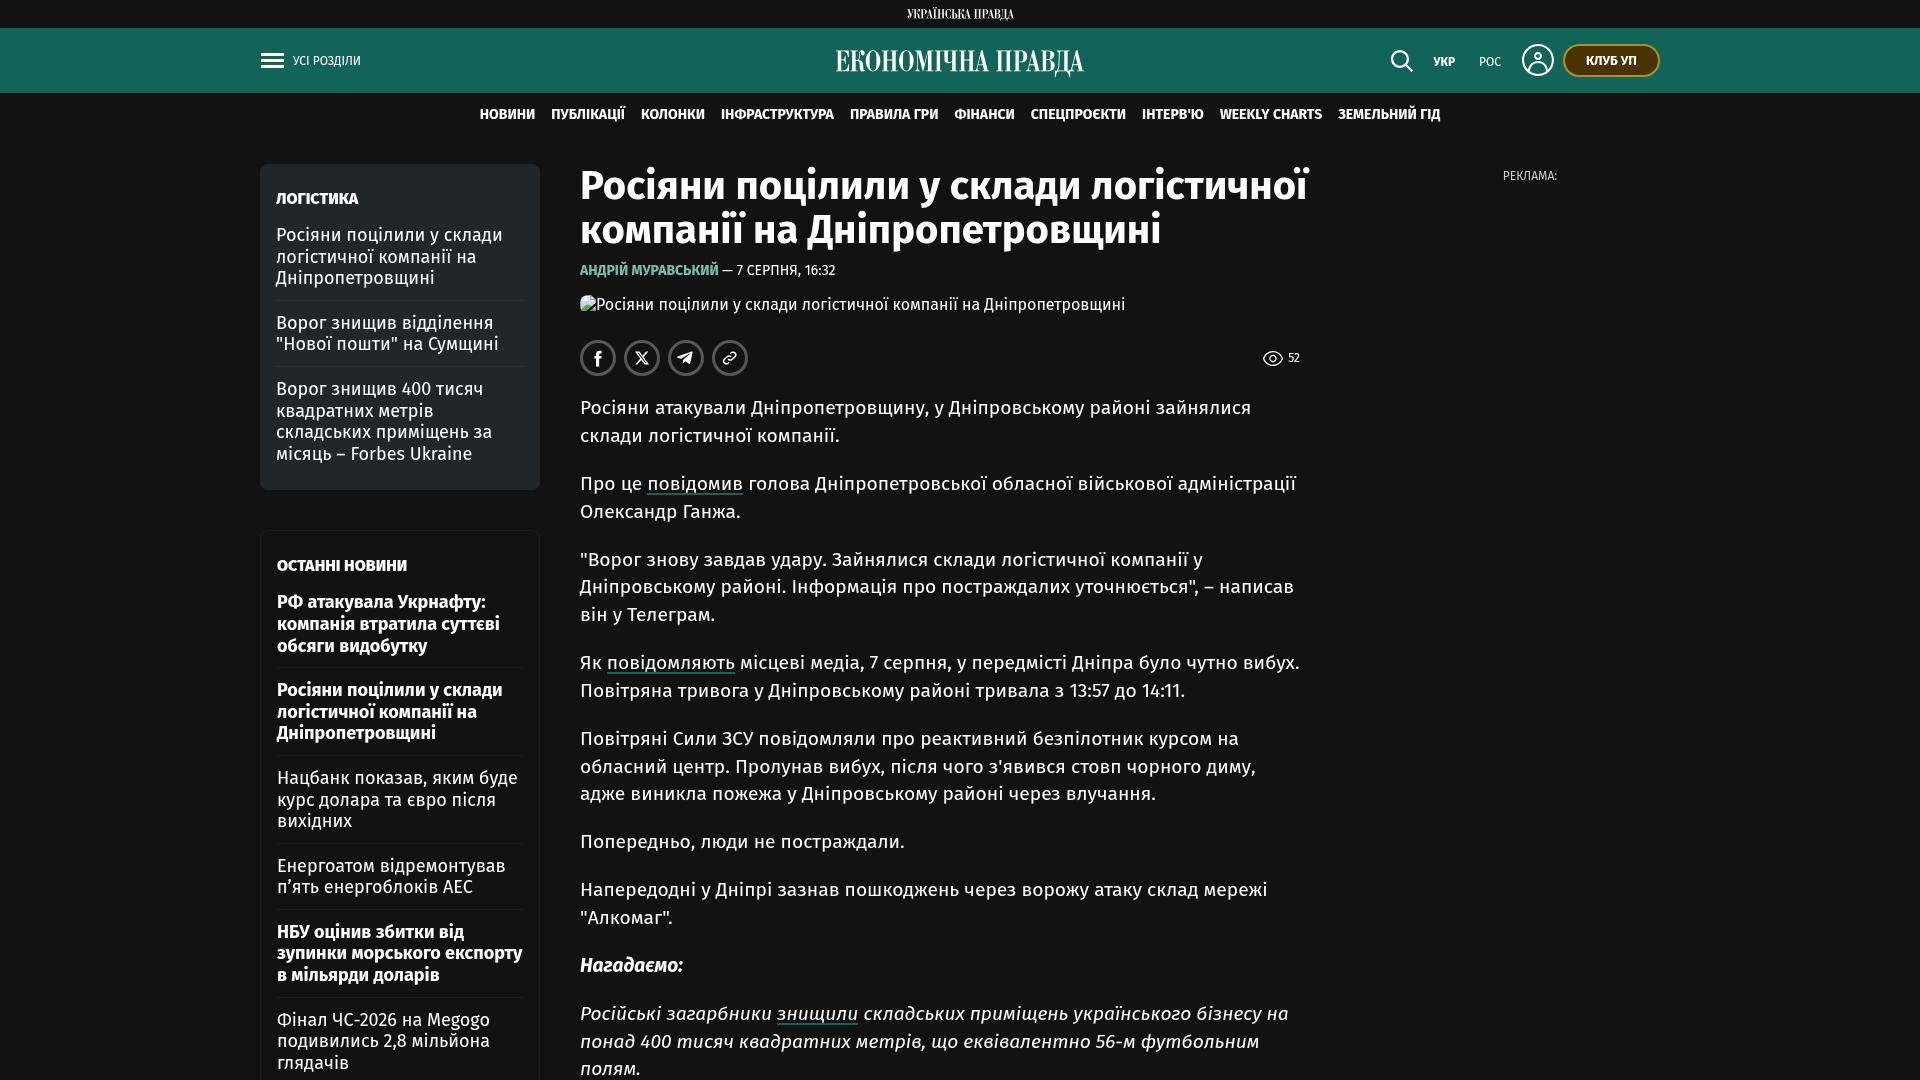Click the views eye icon
The width and height of the screenshot is (1920, 1080).
(x=1272, y=358)
